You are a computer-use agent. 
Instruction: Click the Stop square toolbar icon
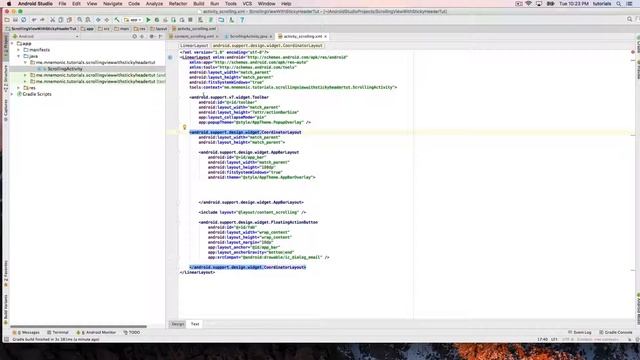(x=190, y=20)
